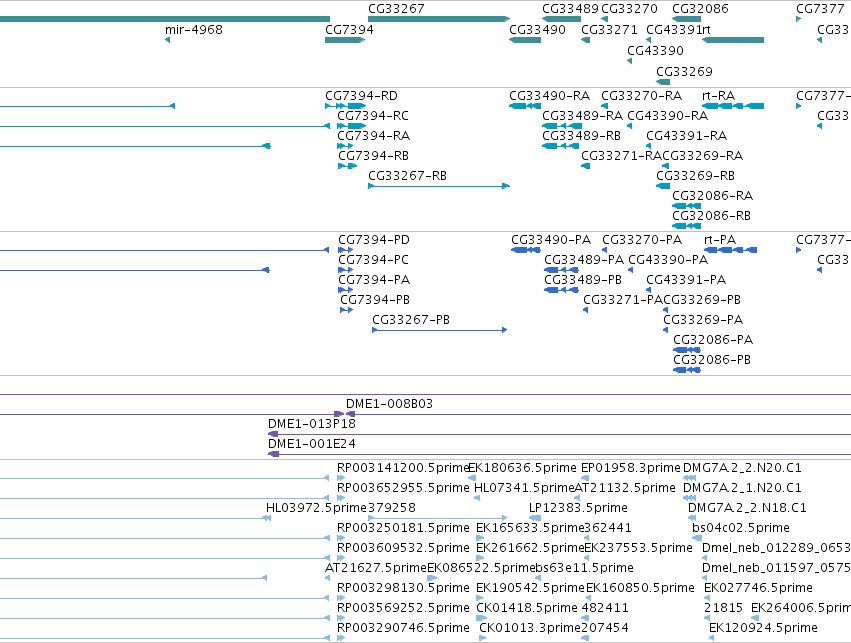Select transcript CG33489-RA
The image size is (851, 643).
point(582,116)
